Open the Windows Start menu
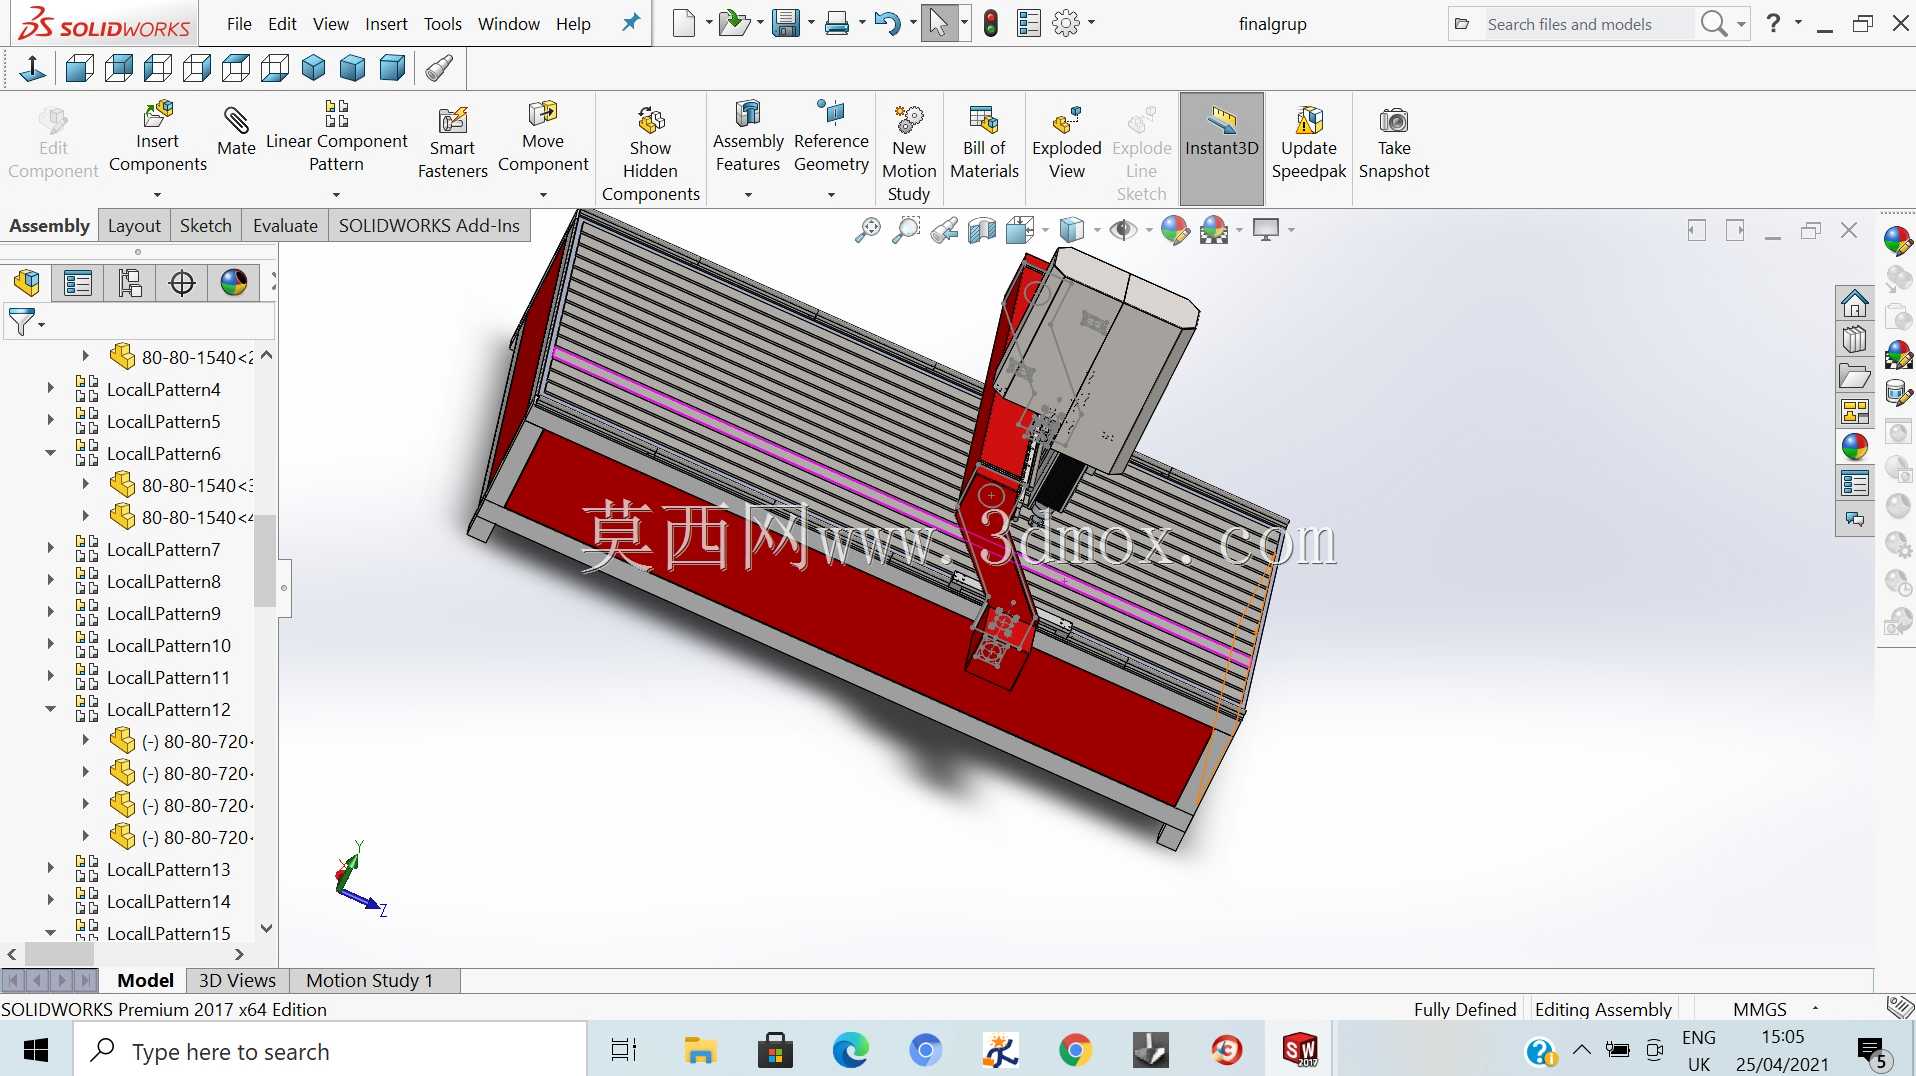This screenshot has height=1076, width=1916. 36,1051
